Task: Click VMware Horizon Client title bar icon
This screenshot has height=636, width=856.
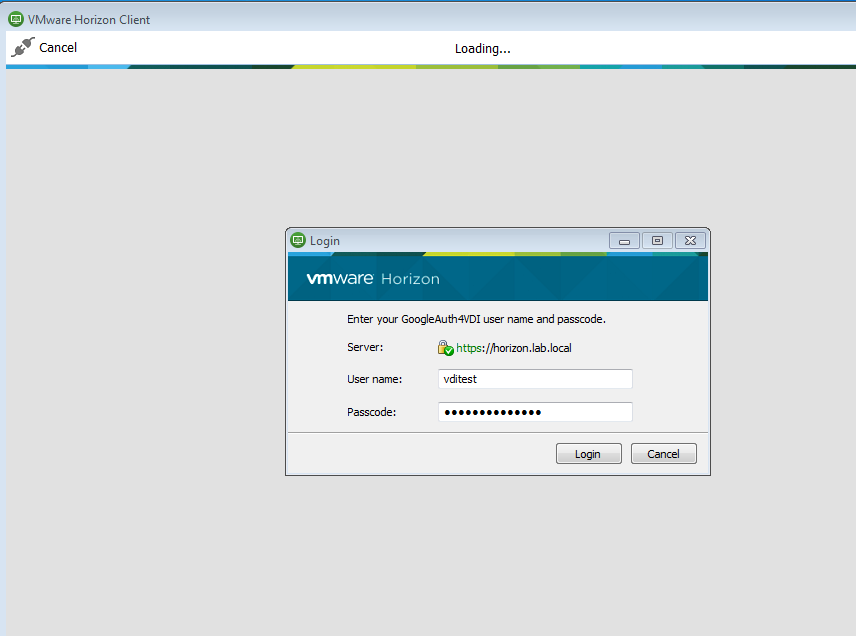Action: [x=16, y=20]
